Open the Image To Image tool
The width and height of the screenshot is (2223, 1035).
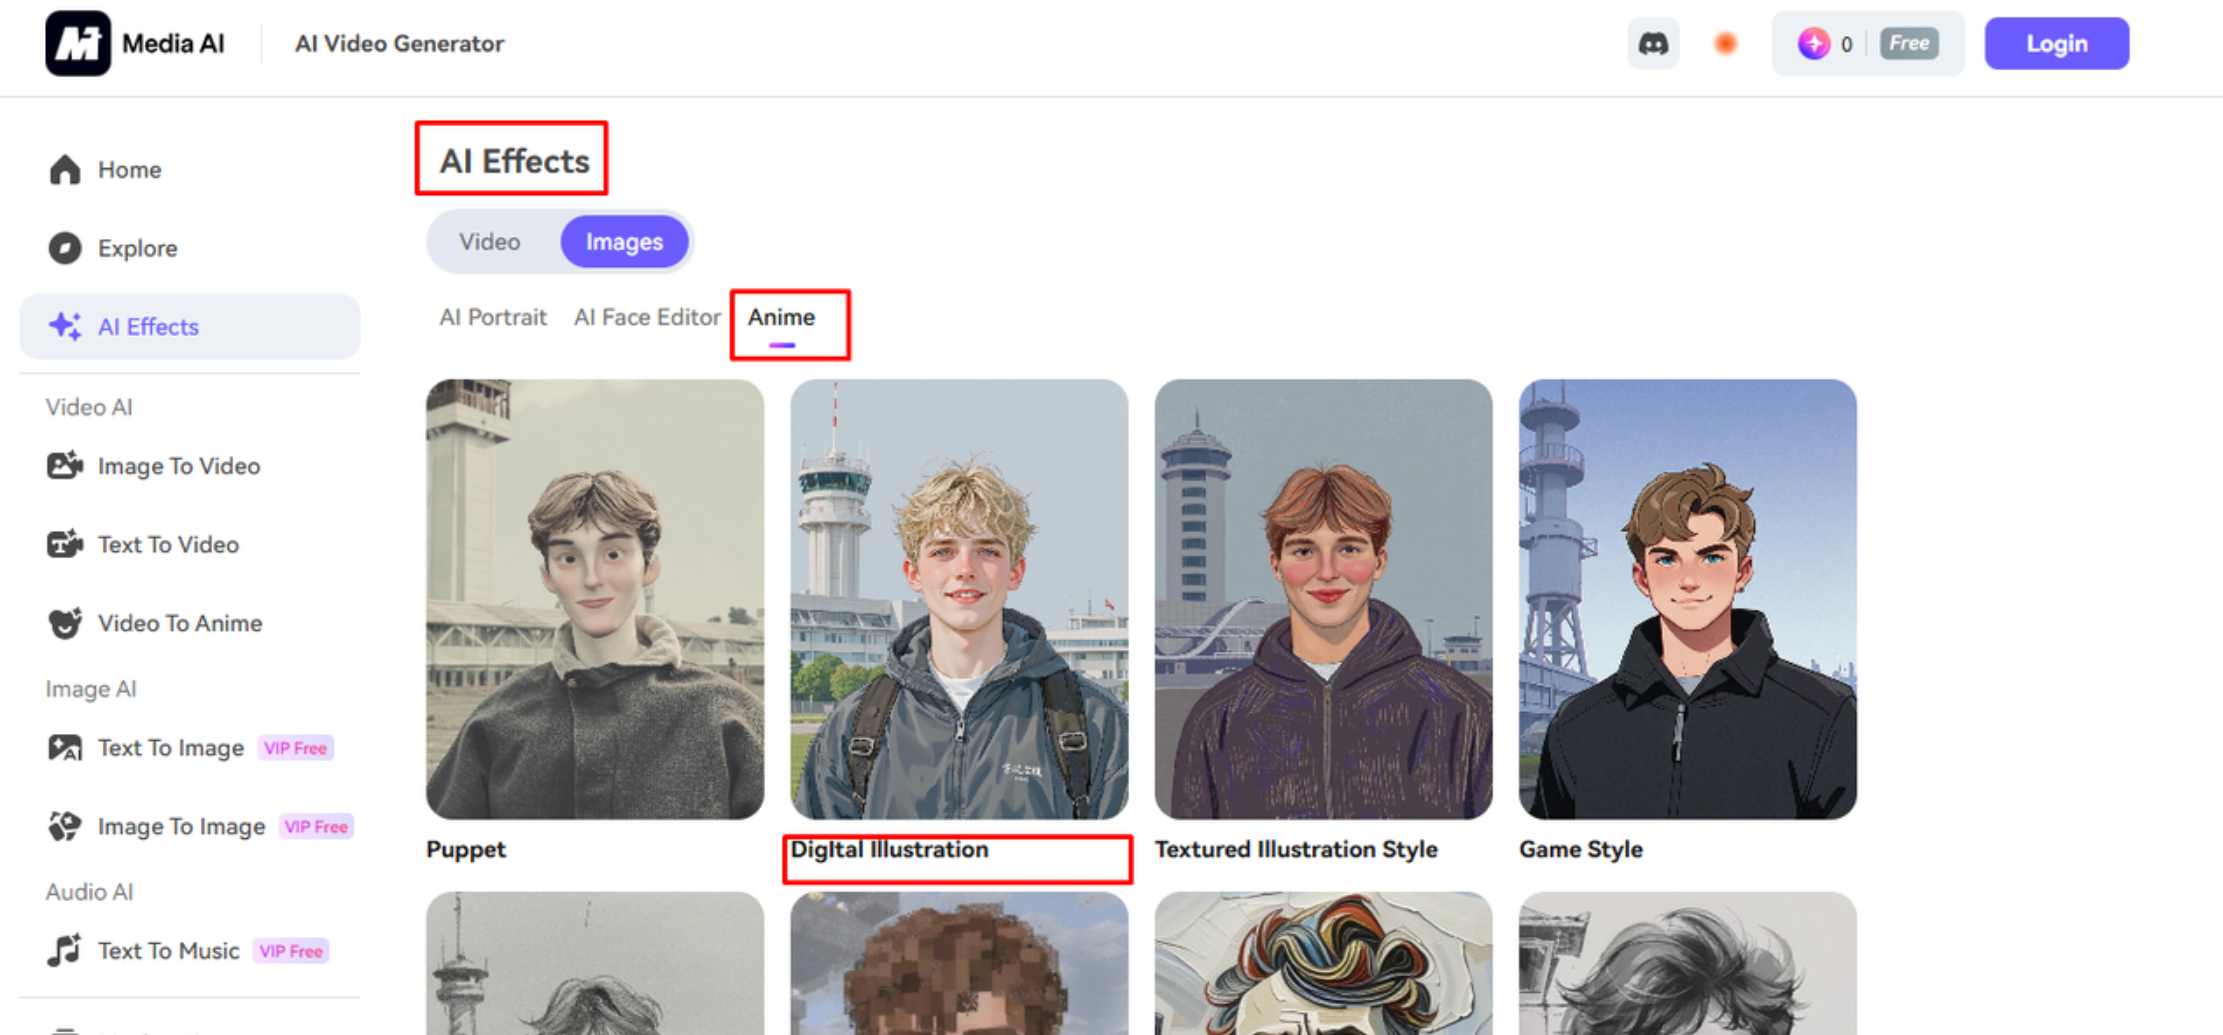[x=181, y=827]
